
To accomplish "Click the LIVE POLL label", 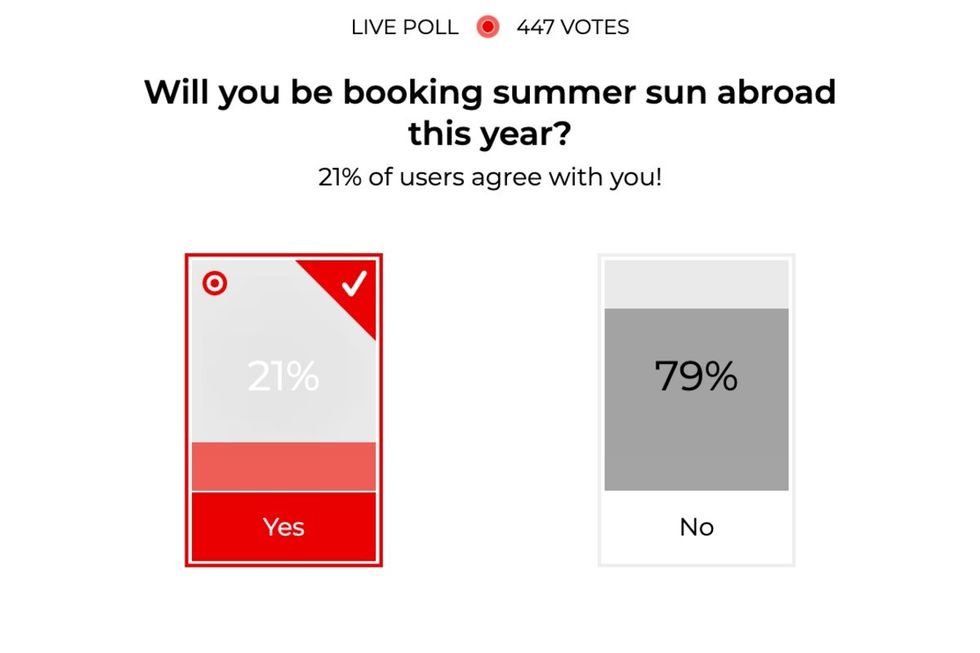I will click(403, 27).
